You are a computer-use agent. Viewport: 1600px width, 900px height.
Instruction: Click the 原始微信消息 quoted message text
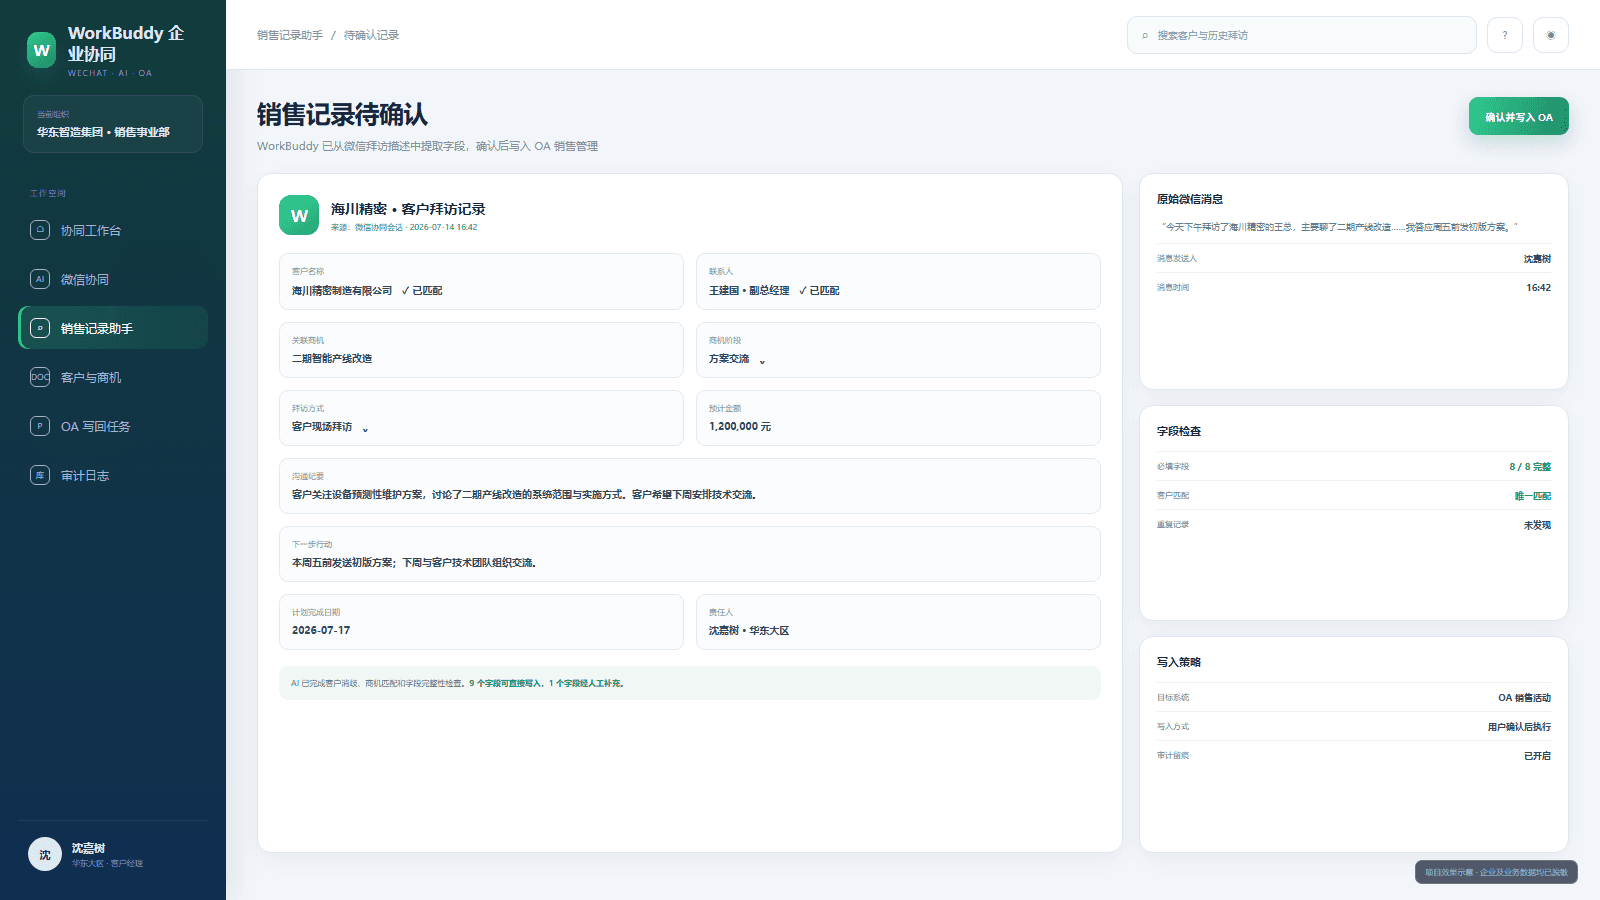coord(1339,227)
